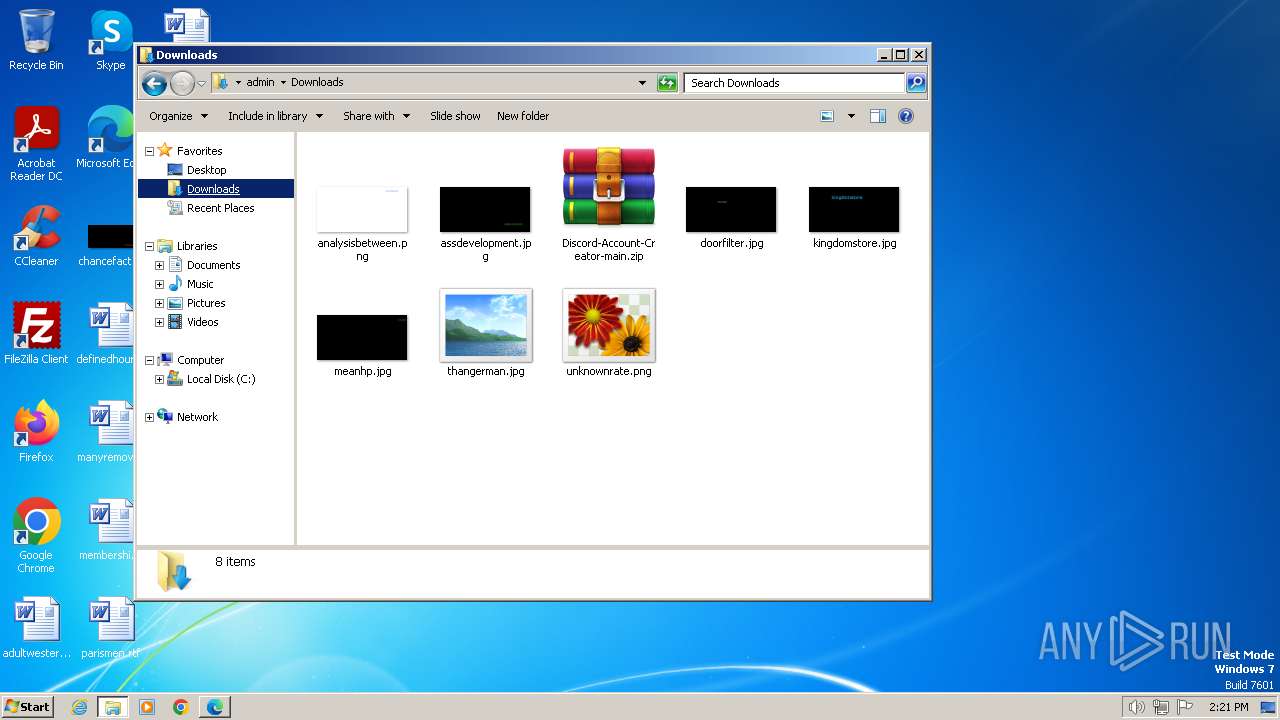Click the New folder button

pyautogui.click(x=523, y=116)
